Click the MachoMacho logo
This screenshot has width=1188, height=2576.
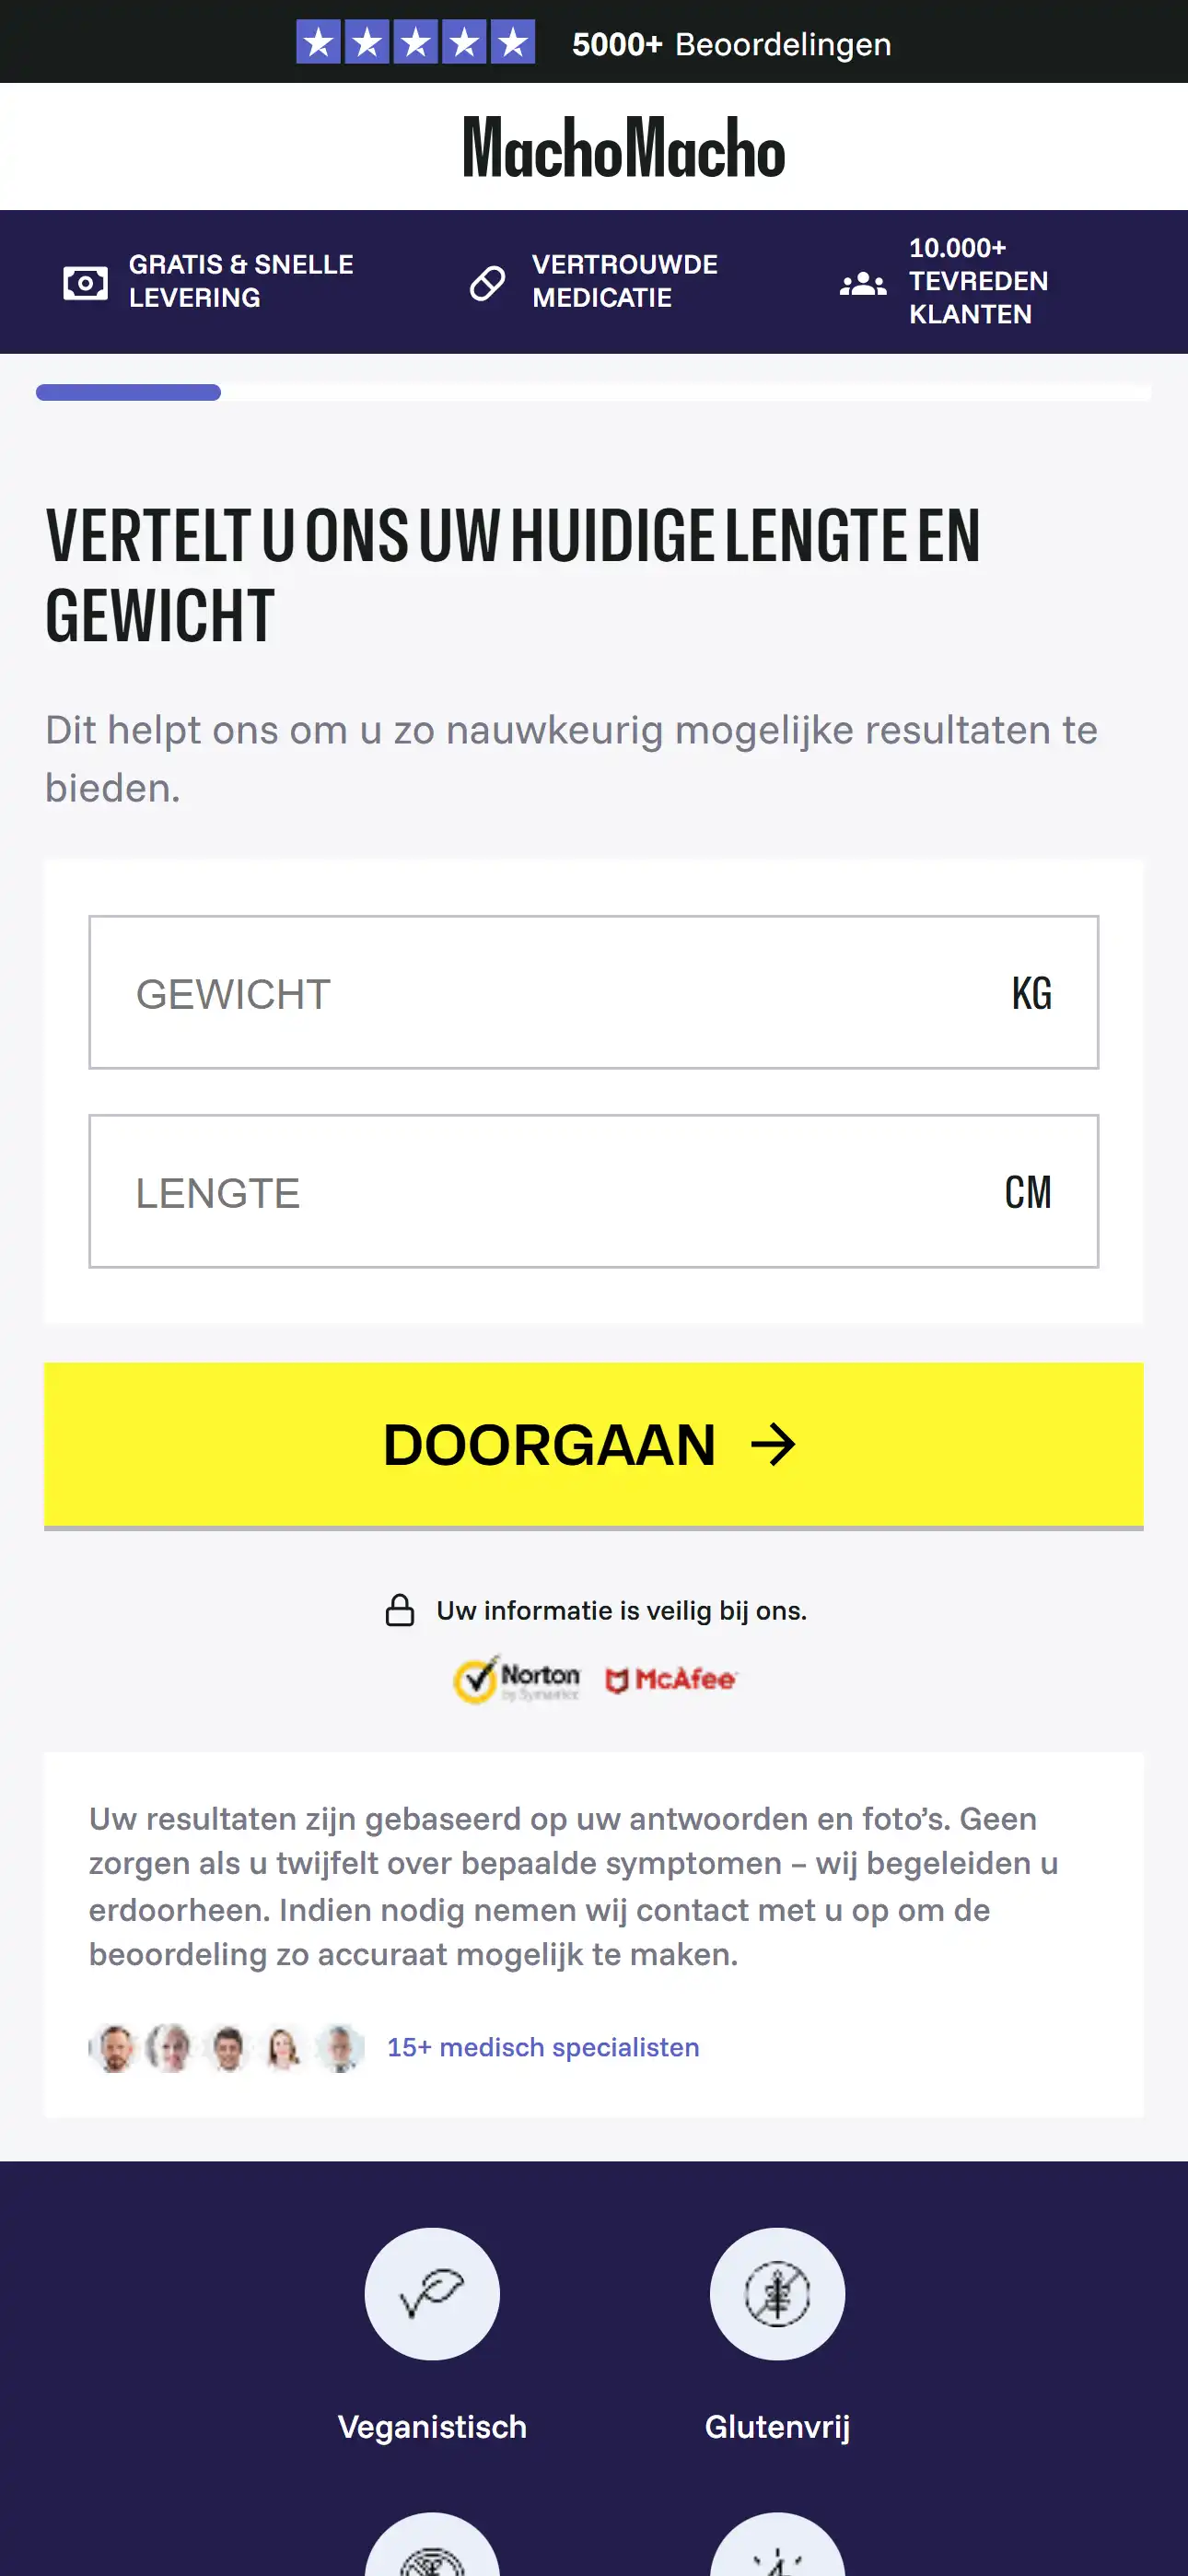click(623, 148)
